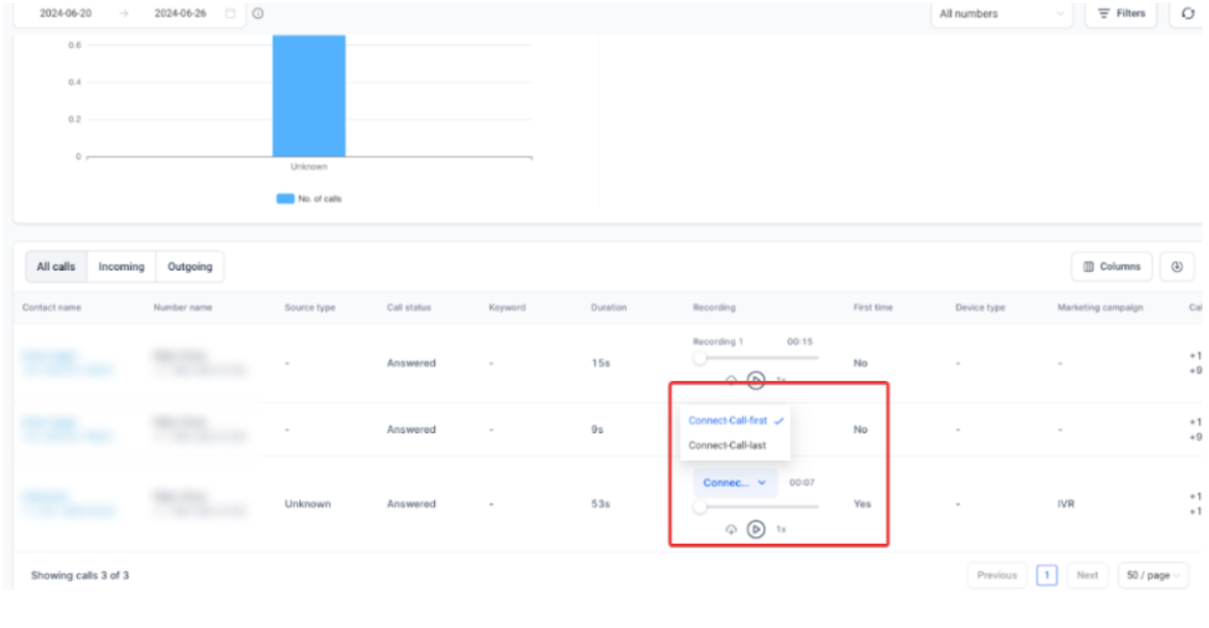Switch to the Outgoing tab
The image size is (1209, 628).
[190, 267]
